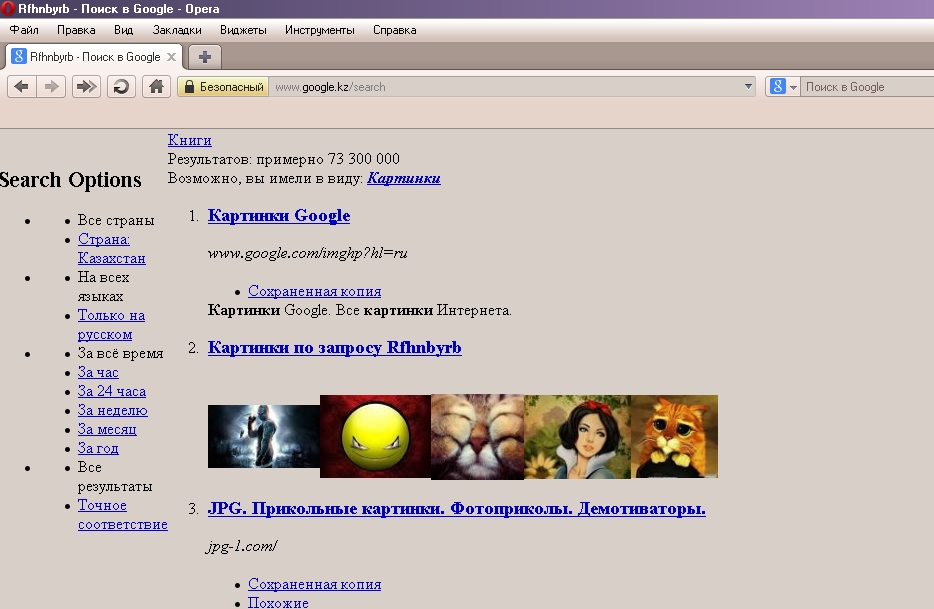Viewport: 934px width, 609px height.
Task: Filter results Только на русском
Action: click(x=111, y=325)
